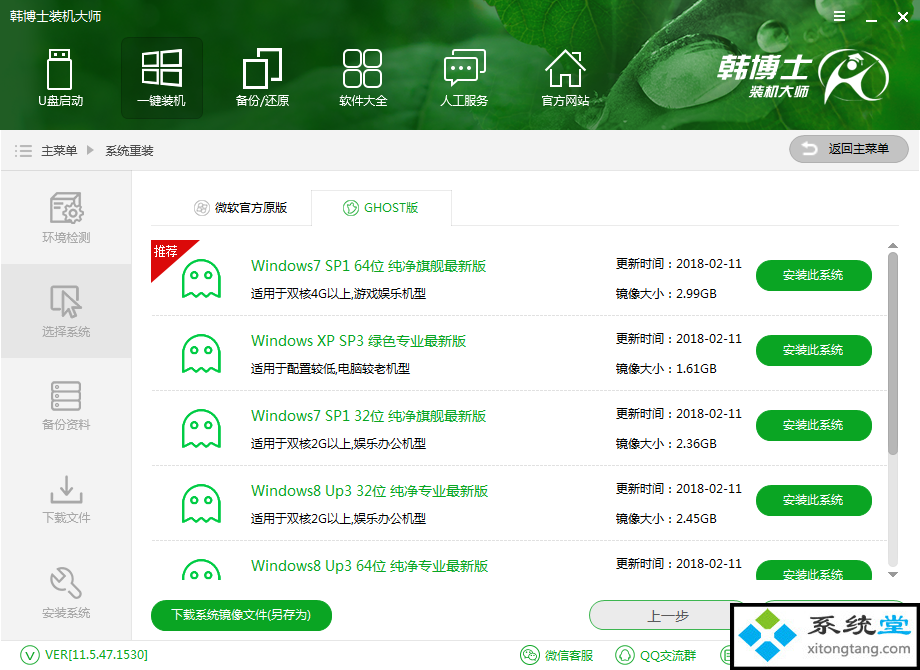The width and height of the screenshot is (920, 670).
Task: Click 下载系统镜像文件(另存为) button
Action: click(x=241, y=615)
